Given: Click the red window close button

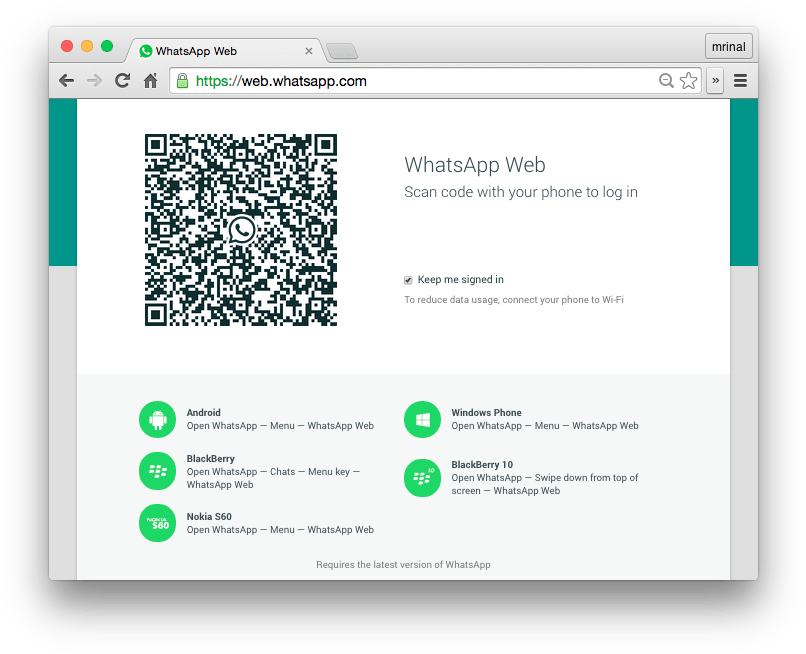Looking at the screenshot, I should point(67,46).
